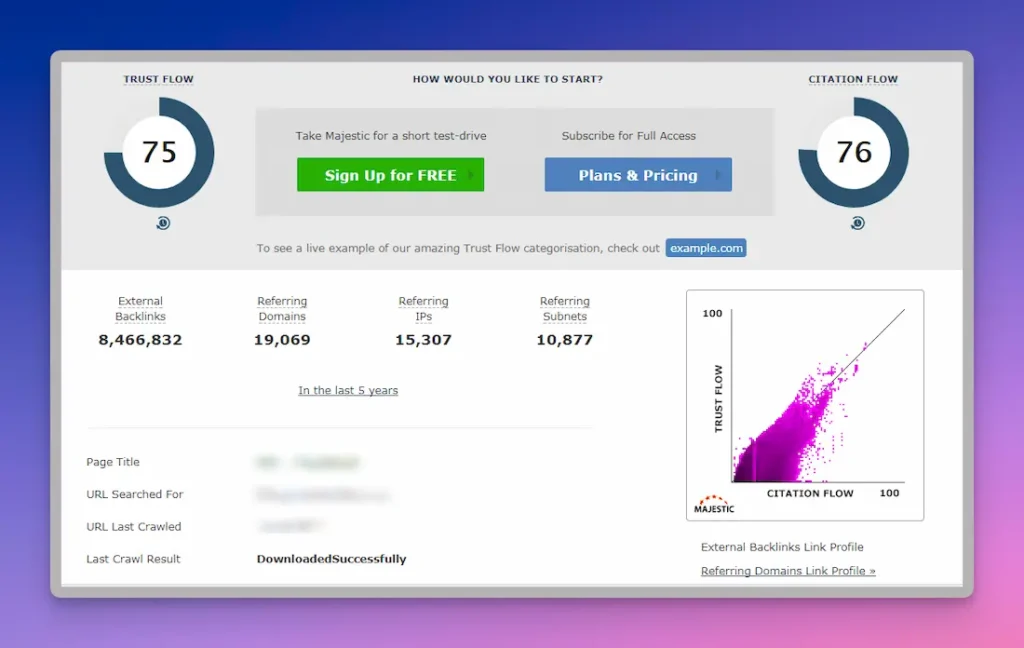Click the Citation Flow heading label
Screen dimensions: 1024x648
[853, 80]
